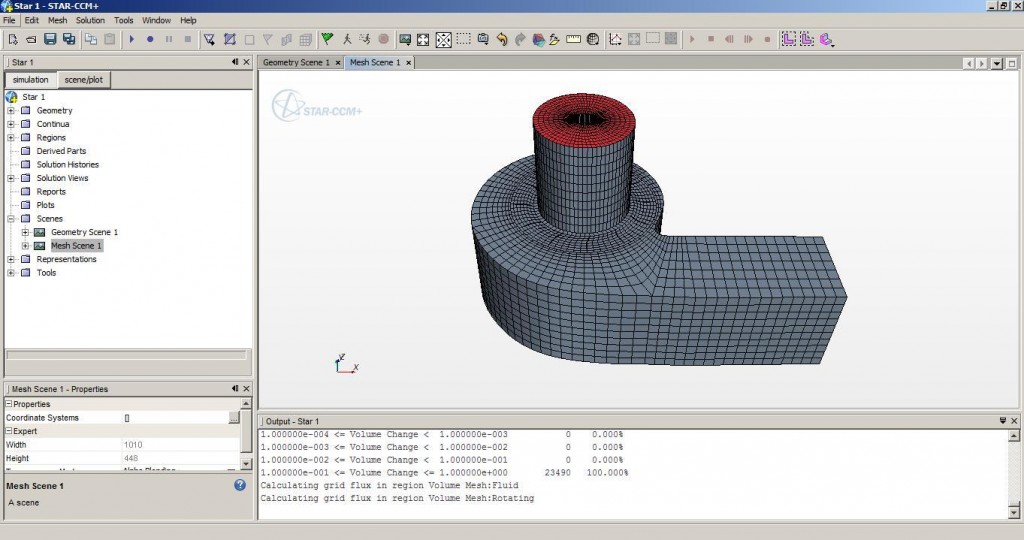Click the ruler measure distance icon
This screenshot has width=1024, height=540.
tap(573, 39)
